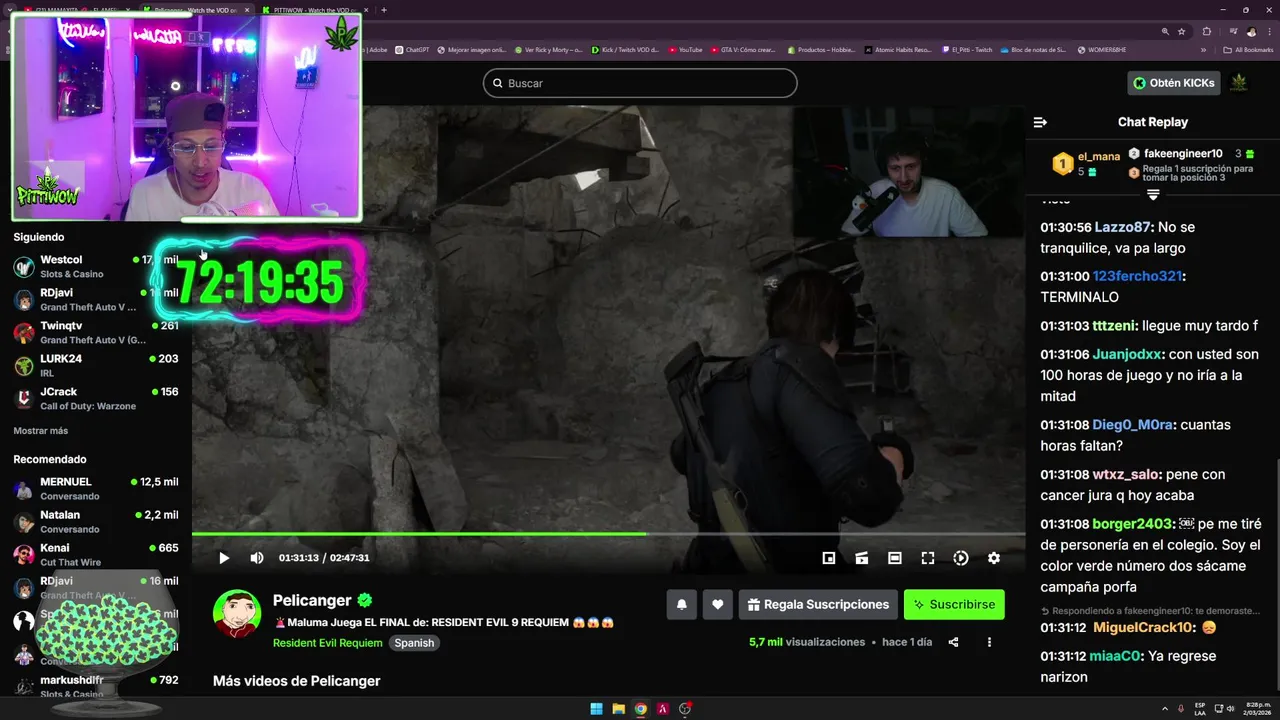Click username 123fercho321 in chat
The width and height of the screenshot is (1280, 720).
click(1138, 276)
